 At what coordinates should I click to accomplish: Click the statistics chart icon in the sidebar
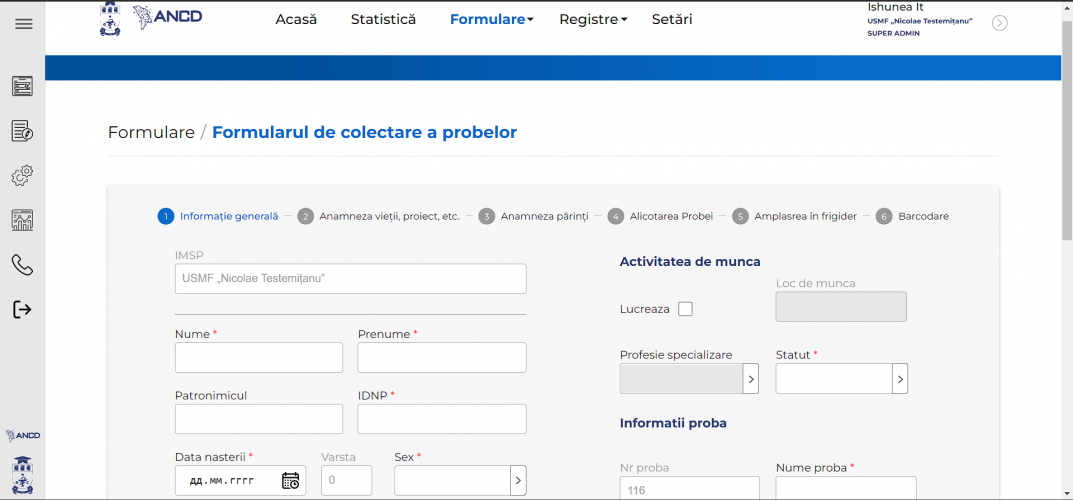click(23, 220)
